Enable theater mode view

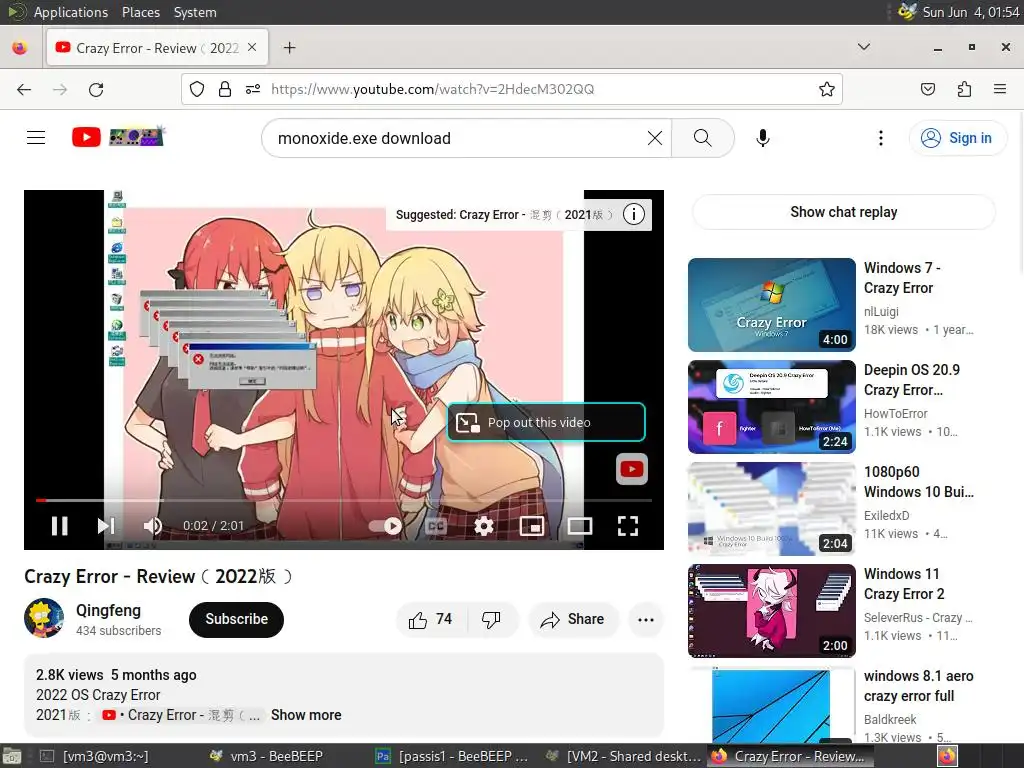point(579,526)
